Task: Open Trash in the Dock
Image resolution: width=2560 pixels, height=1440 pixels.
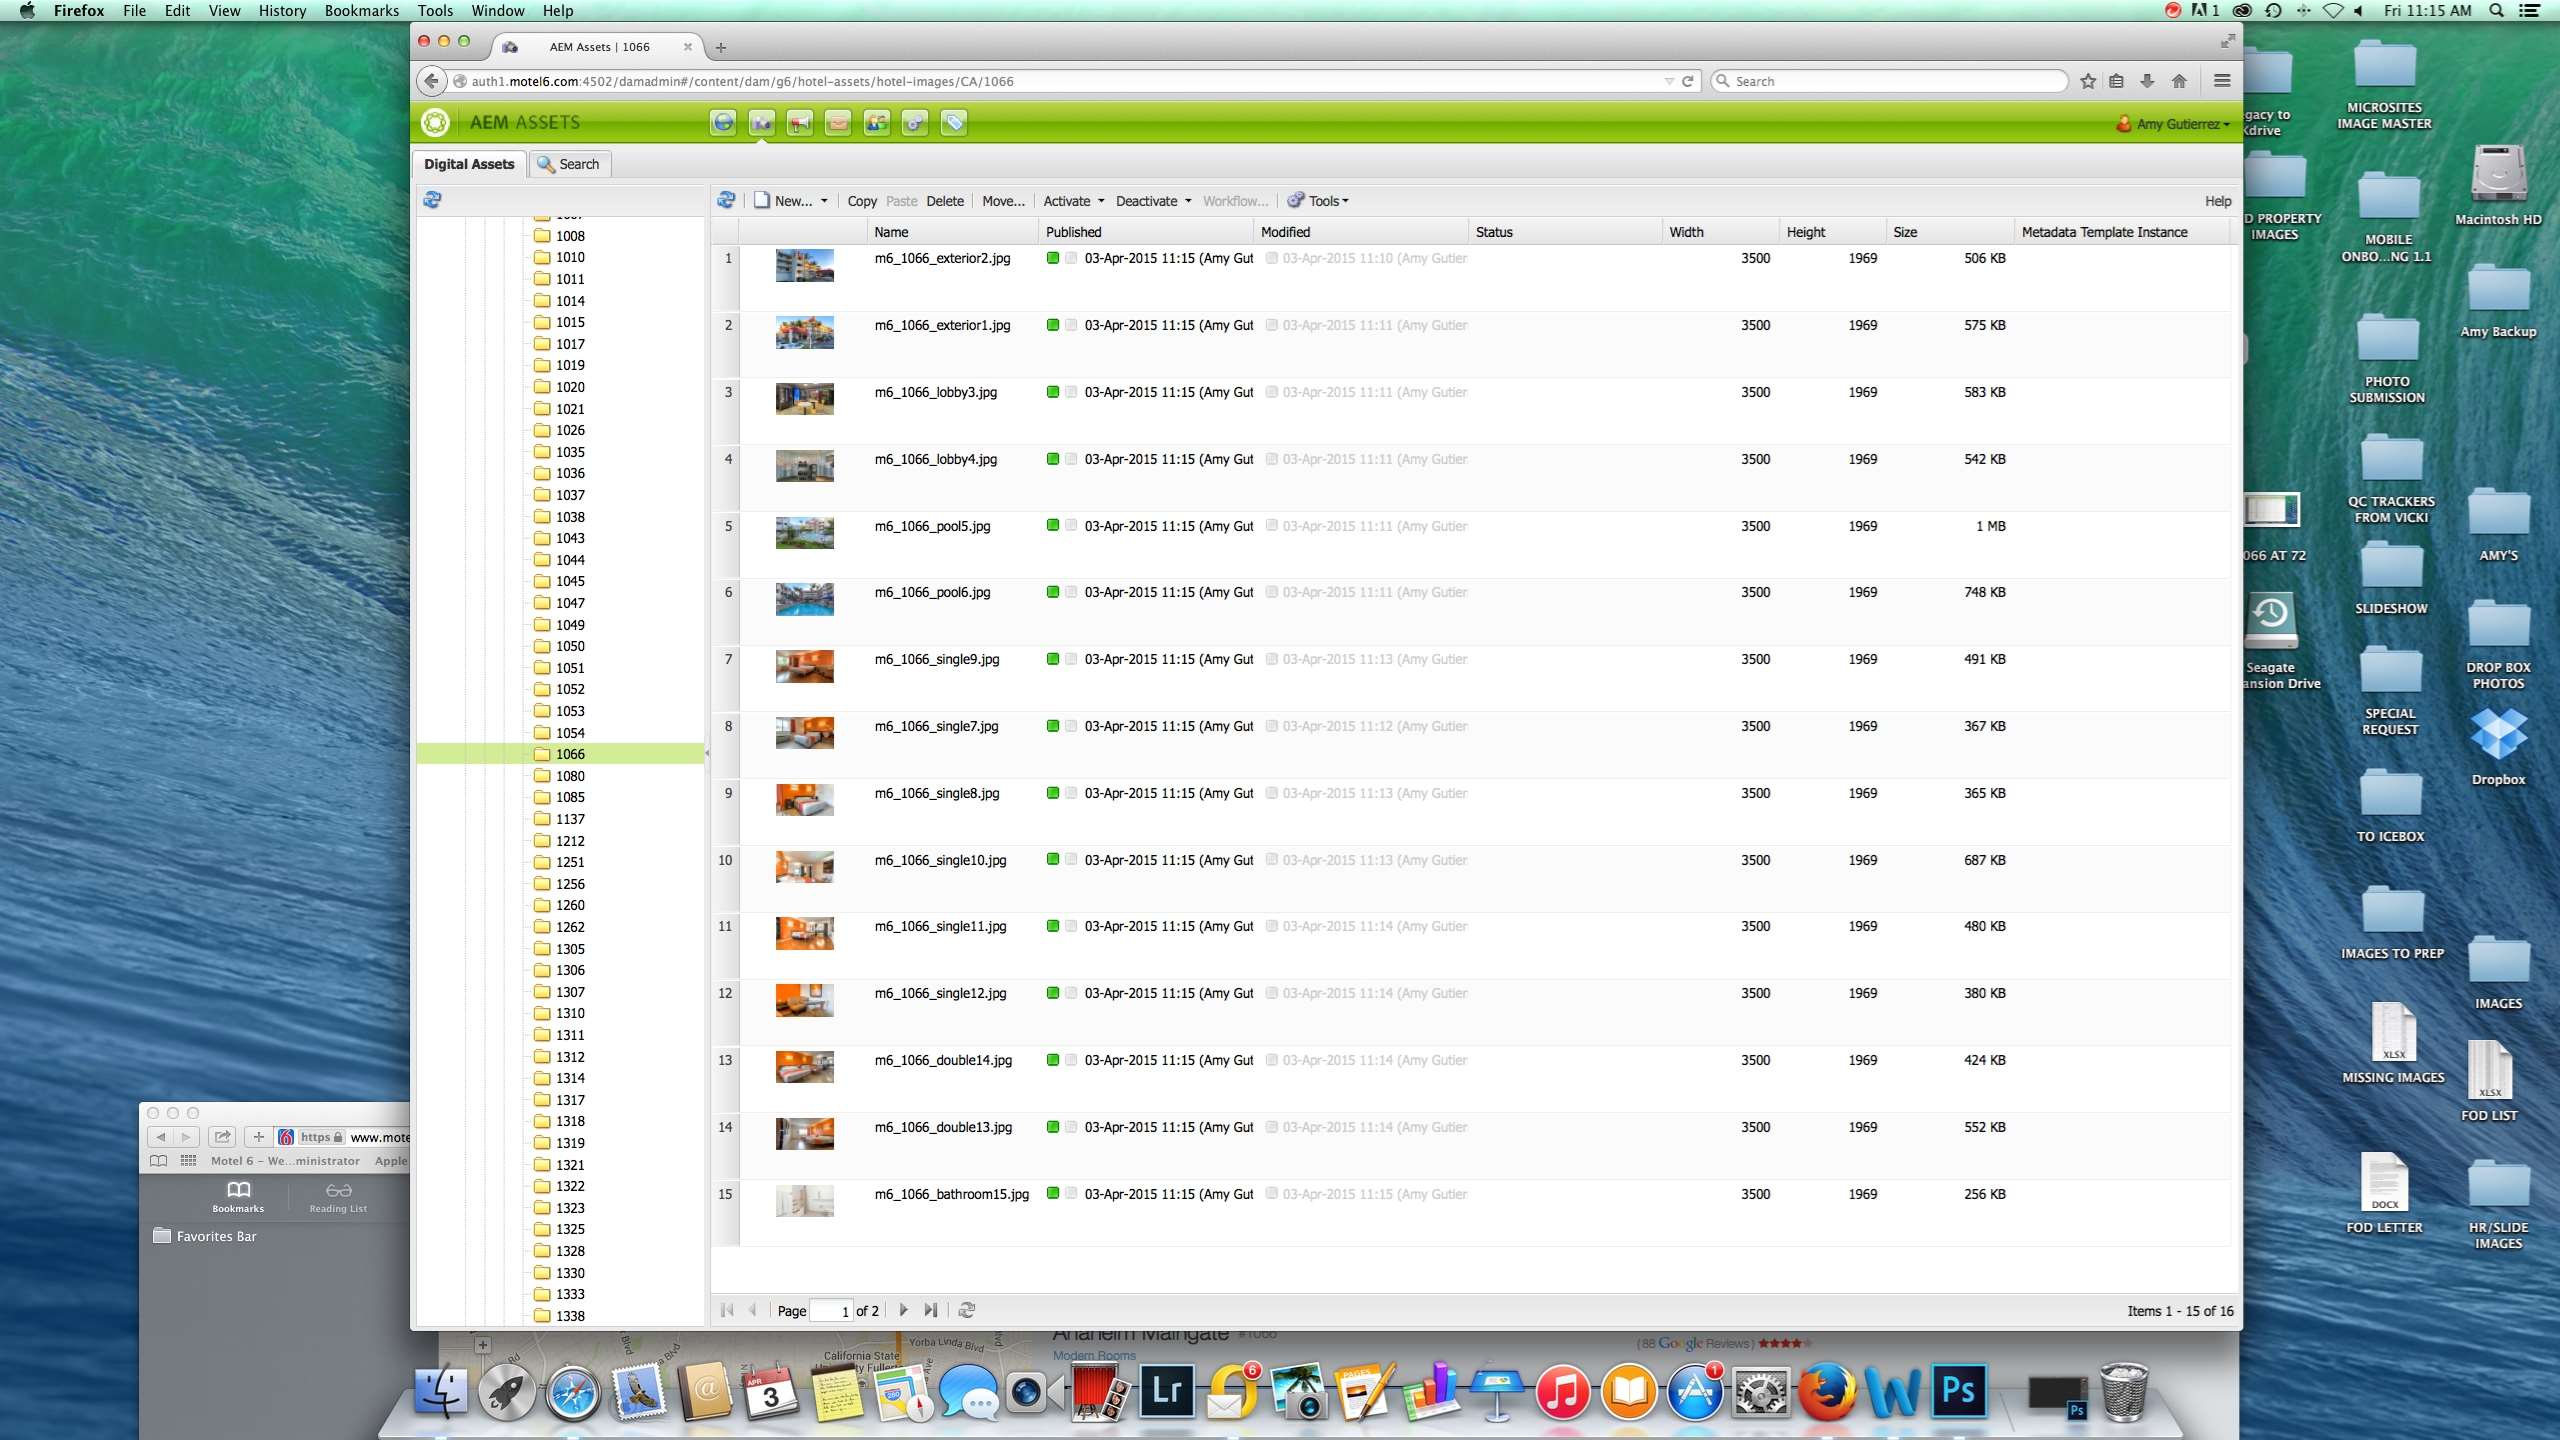Action: point(2124,1391)
